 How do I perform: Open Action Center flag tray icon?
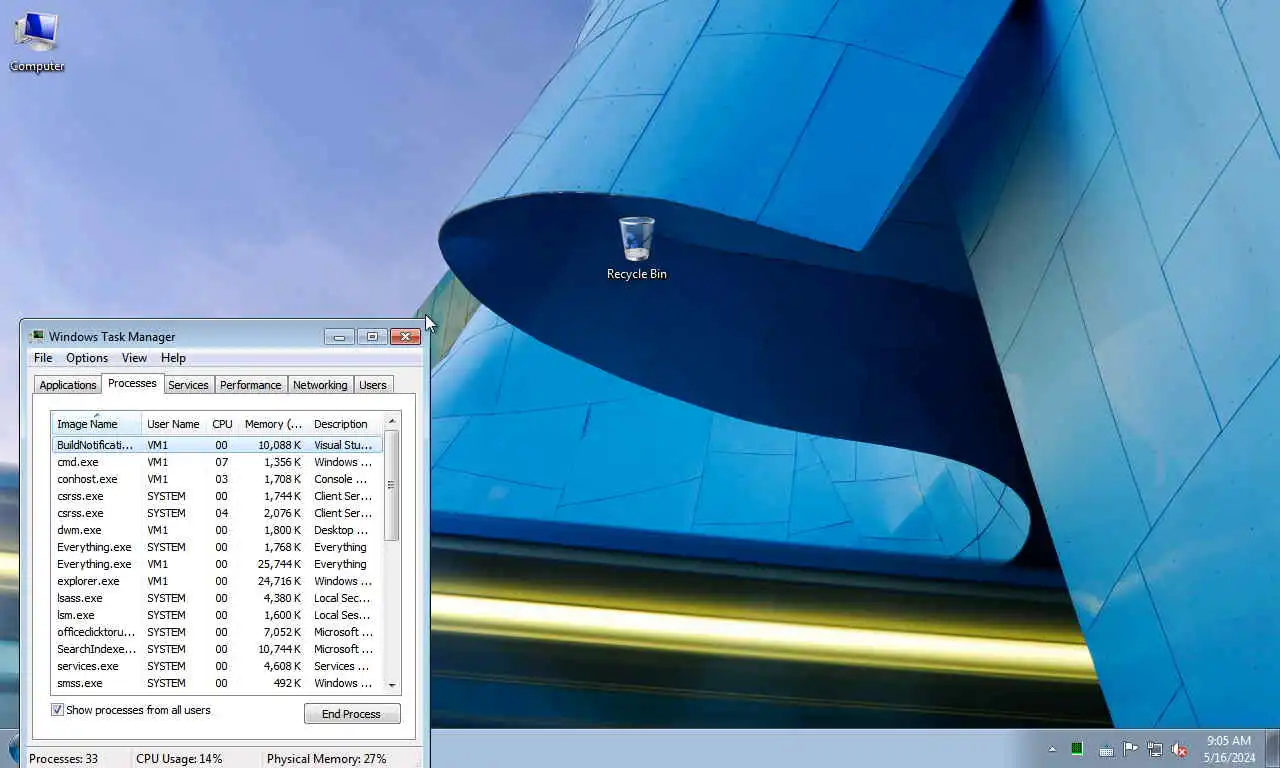tap(1130, 748)
